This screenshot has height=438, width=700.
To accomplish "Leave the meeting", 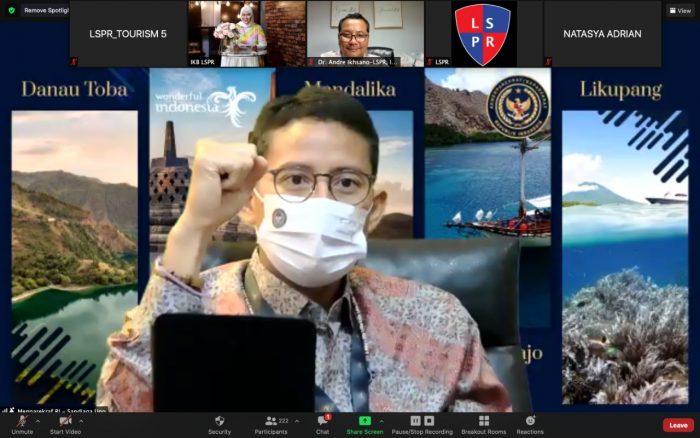I will [x=677, y=425].
